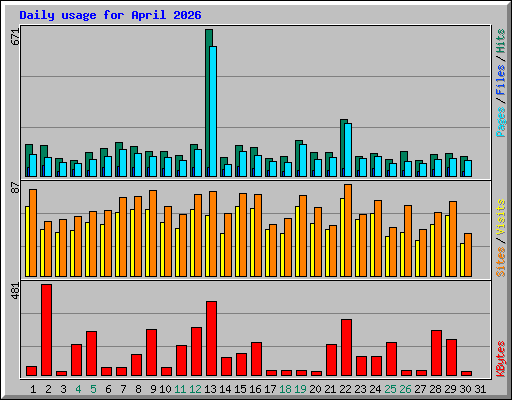Click the cyan bar for day 22

(348, 150)
